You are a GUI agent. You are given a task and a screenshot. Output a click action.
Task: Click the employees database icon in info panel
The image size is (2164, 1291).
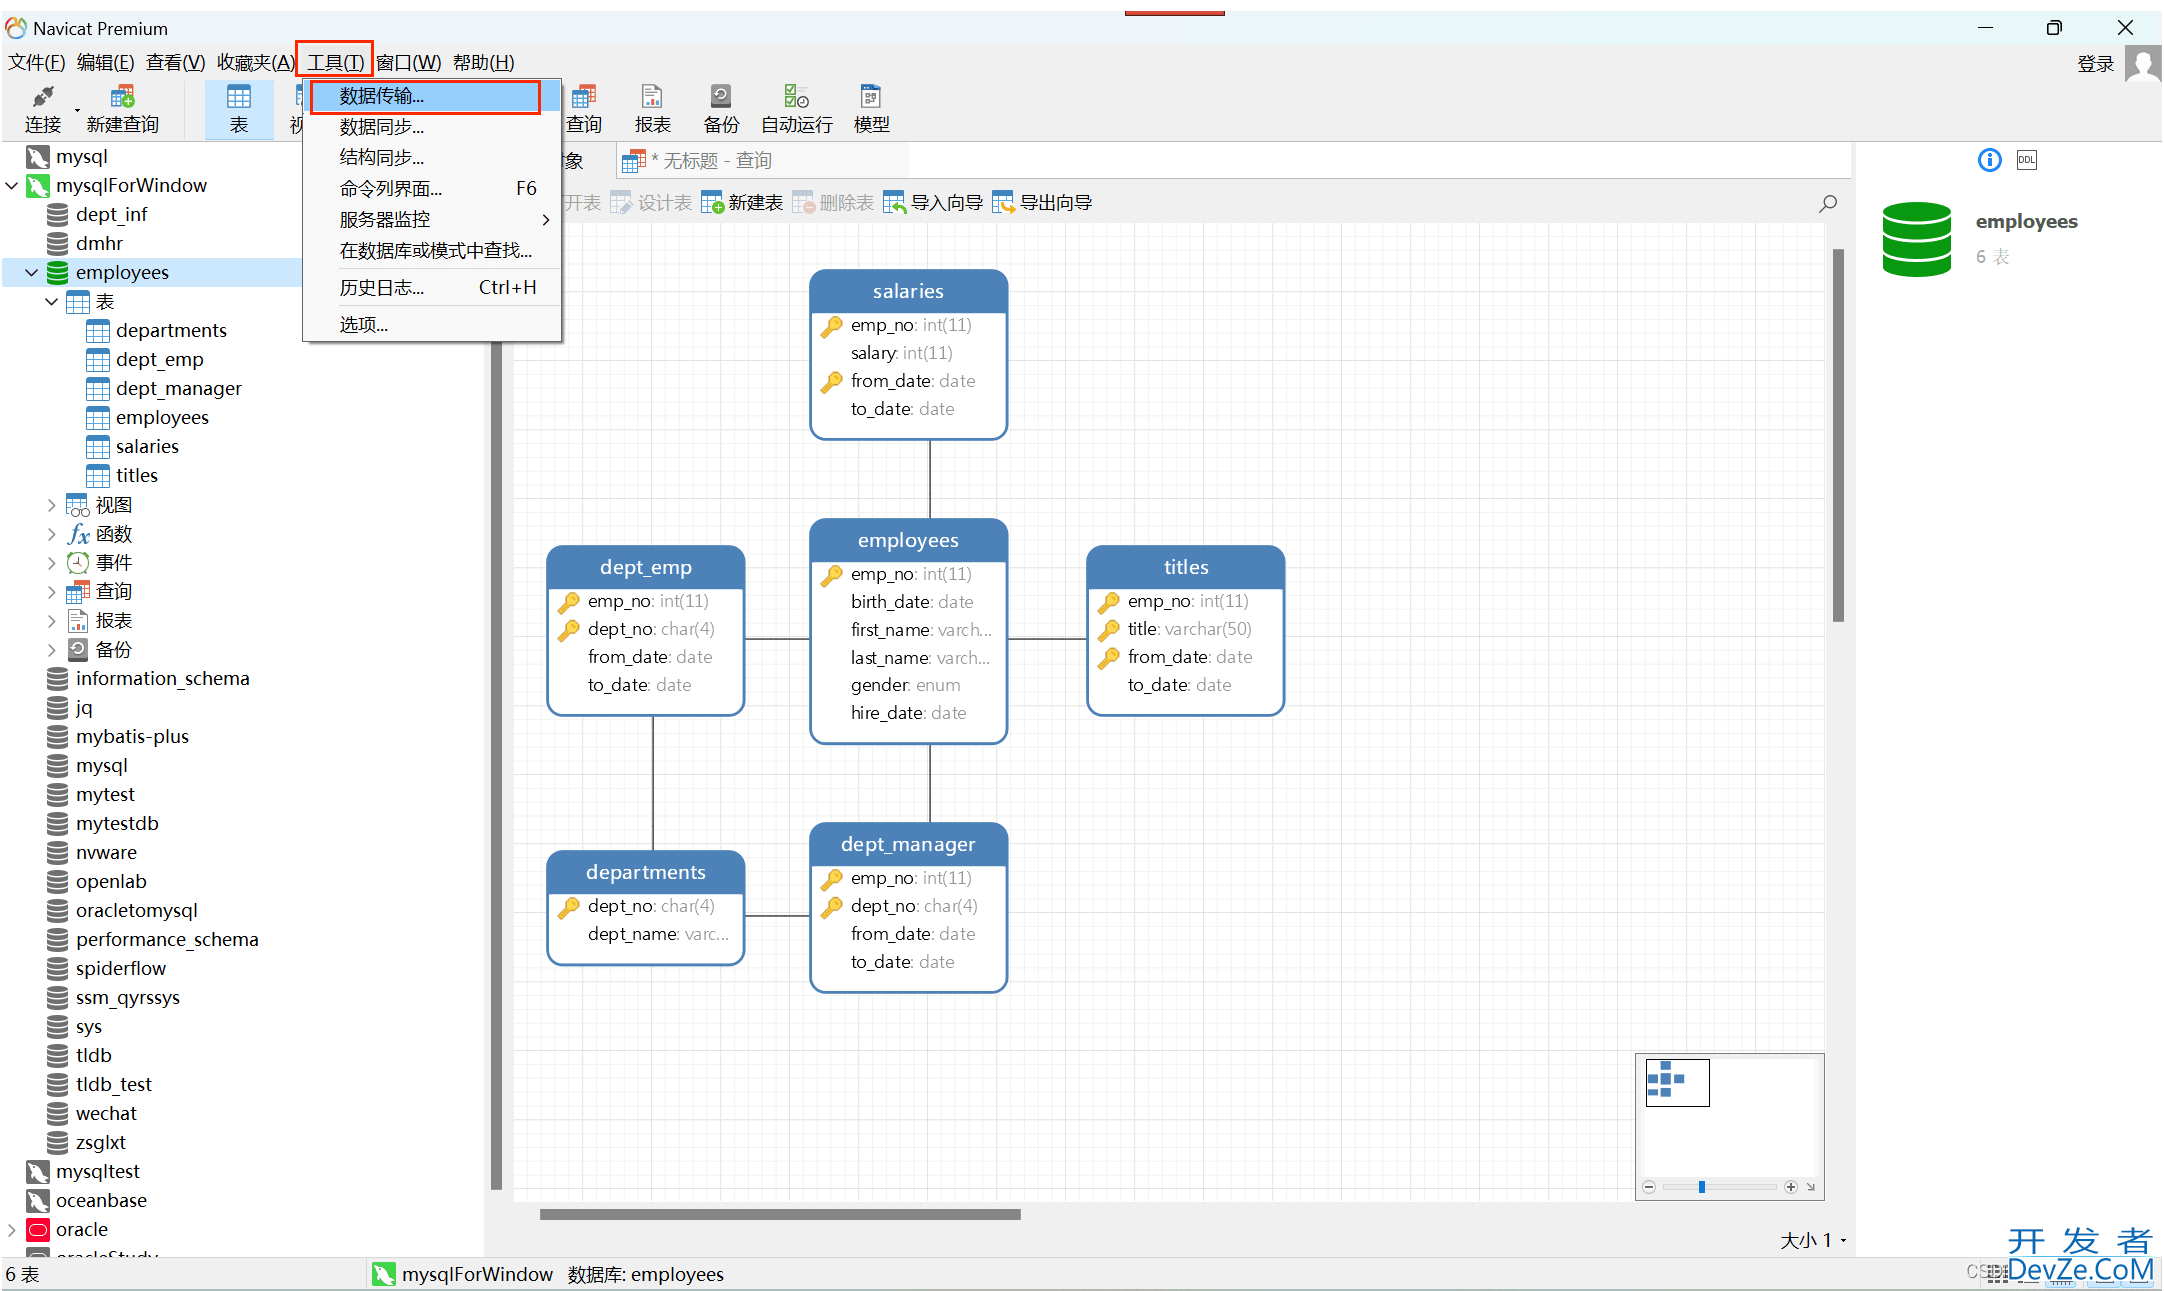point(1916,239)
